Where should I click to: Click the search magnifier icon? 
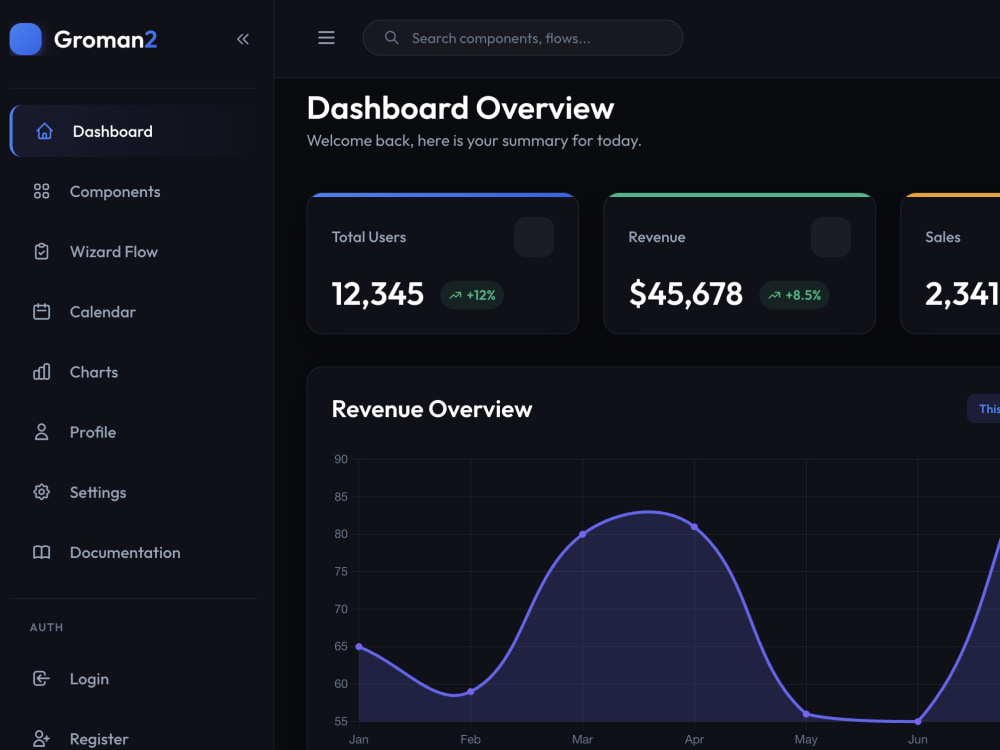(x=392, y=38)
